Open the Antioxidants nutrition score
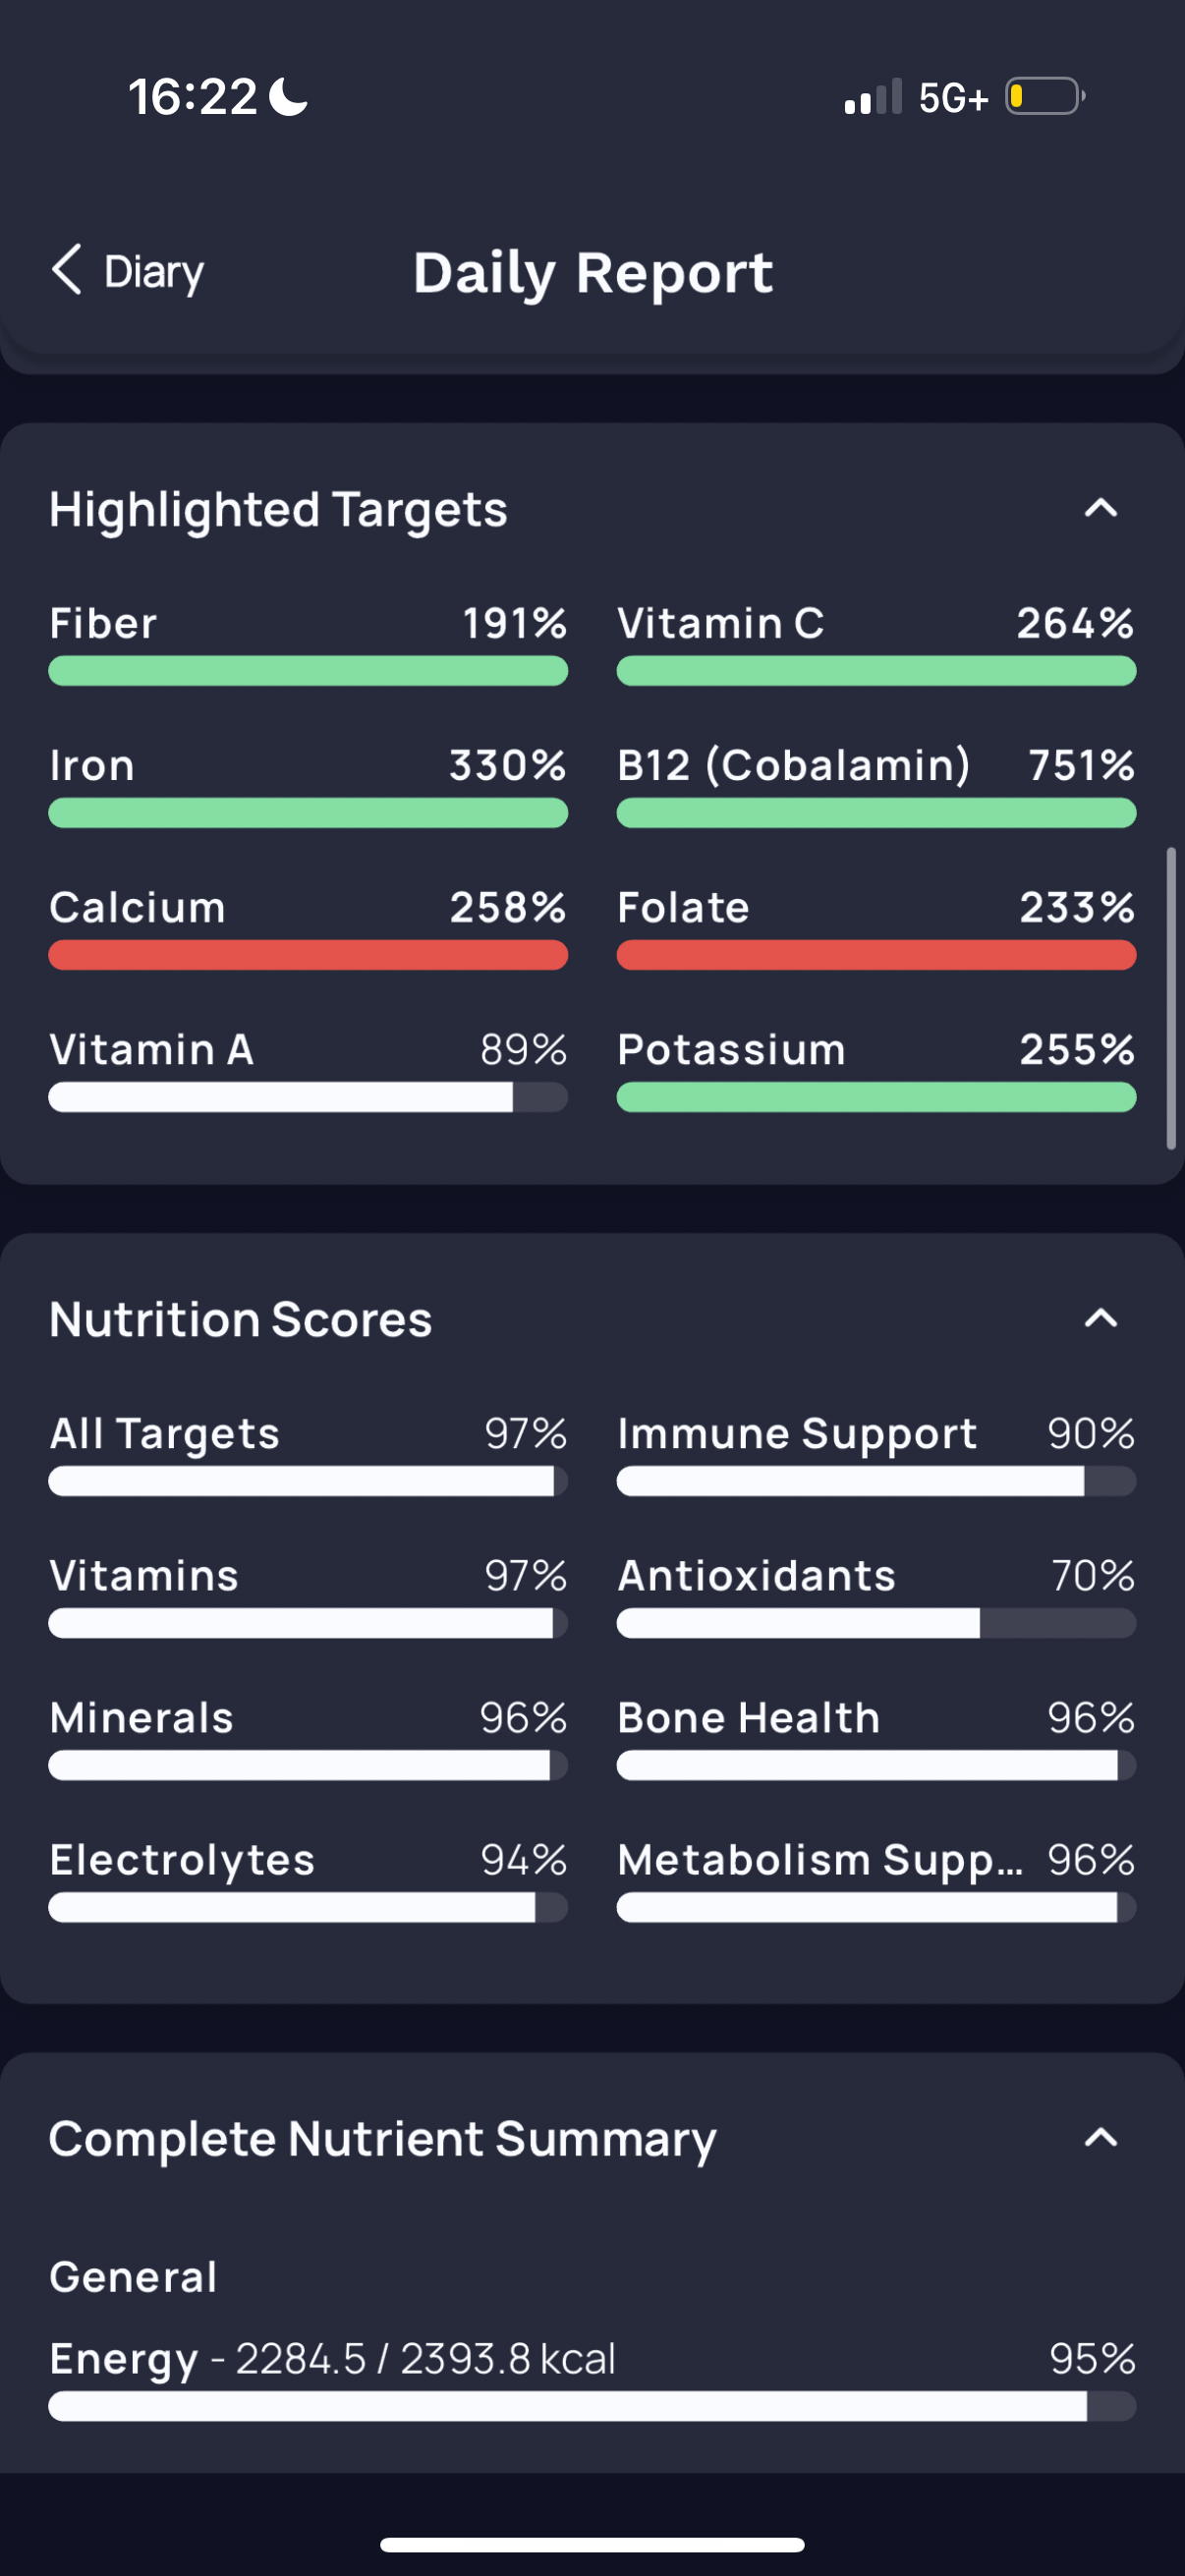The image size is (1185, 2576). click(876, 1596)
